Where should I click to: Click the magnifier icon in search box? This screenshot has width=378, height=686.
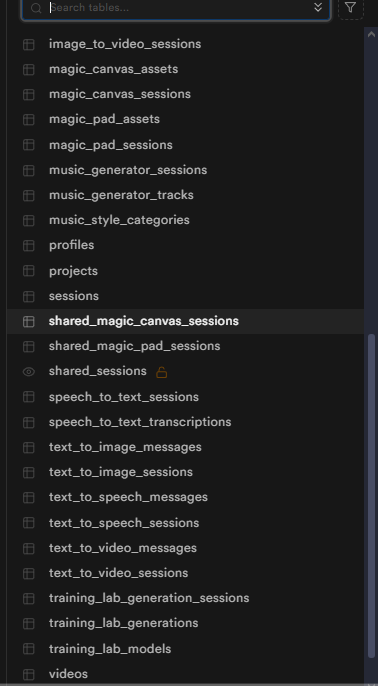pyautogui.click(x=36, y=8)
